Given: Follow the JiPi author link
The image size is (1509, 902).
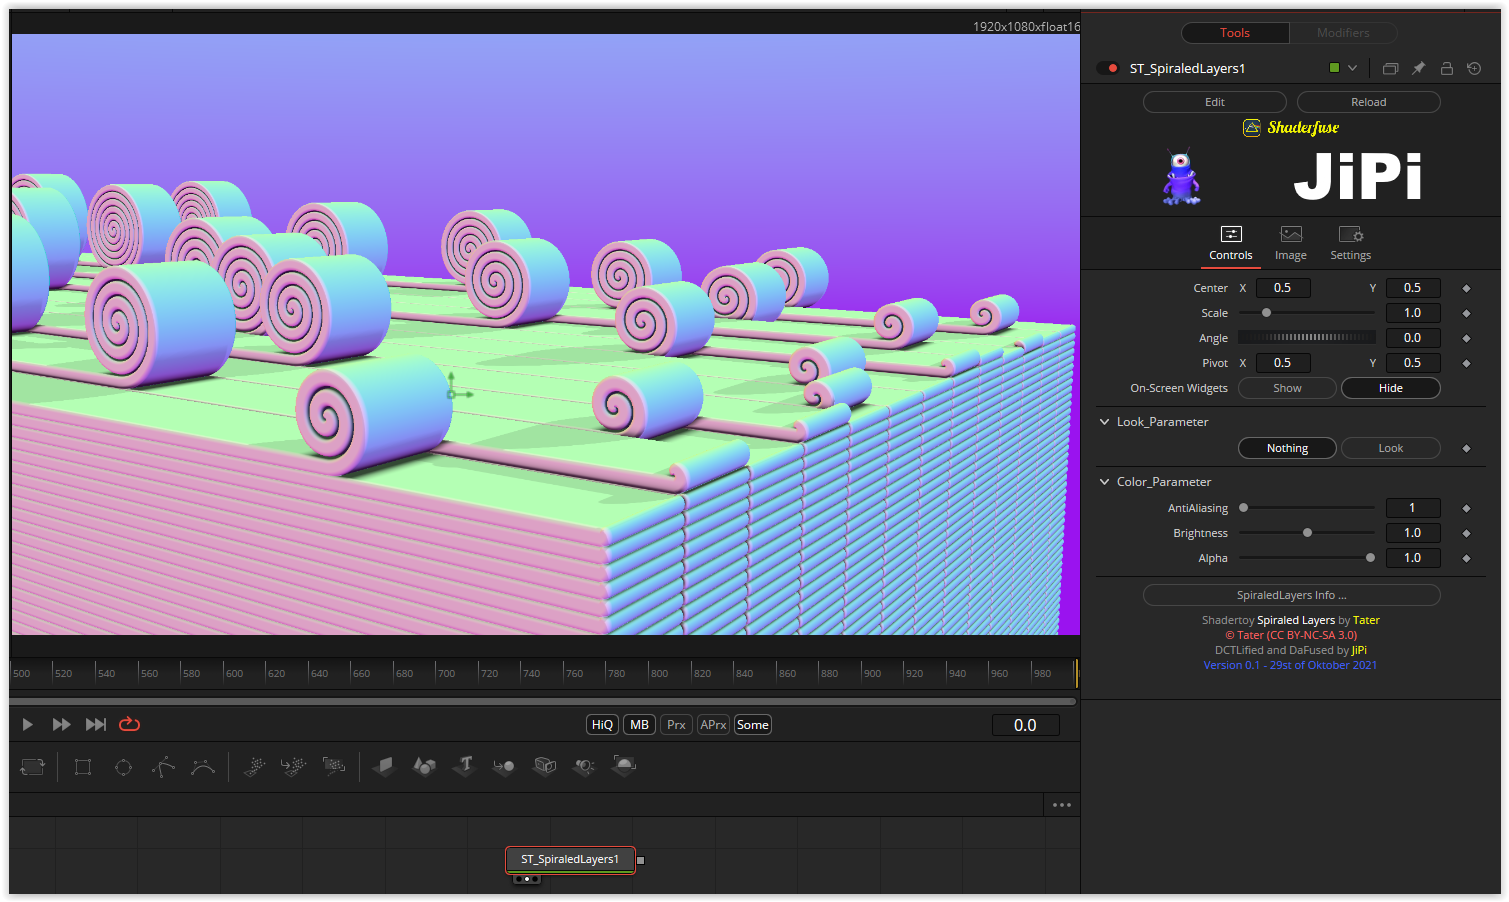Looking at the screenshot, I should point(1359,650).
